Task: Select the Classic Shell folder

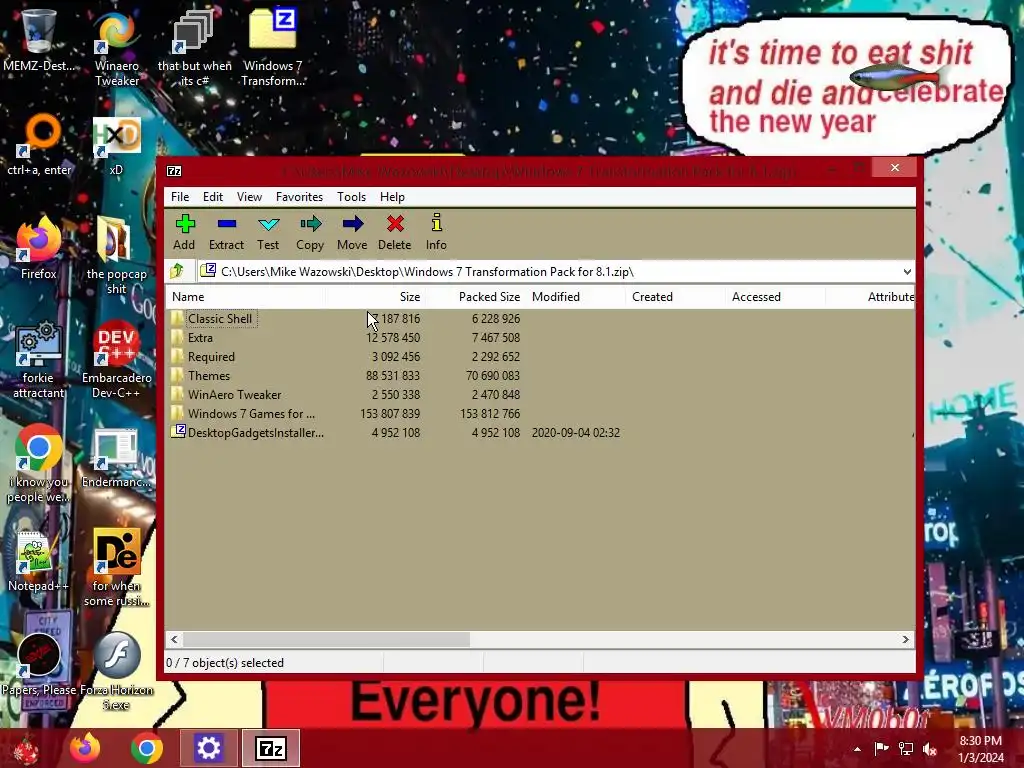Action: 220,319
